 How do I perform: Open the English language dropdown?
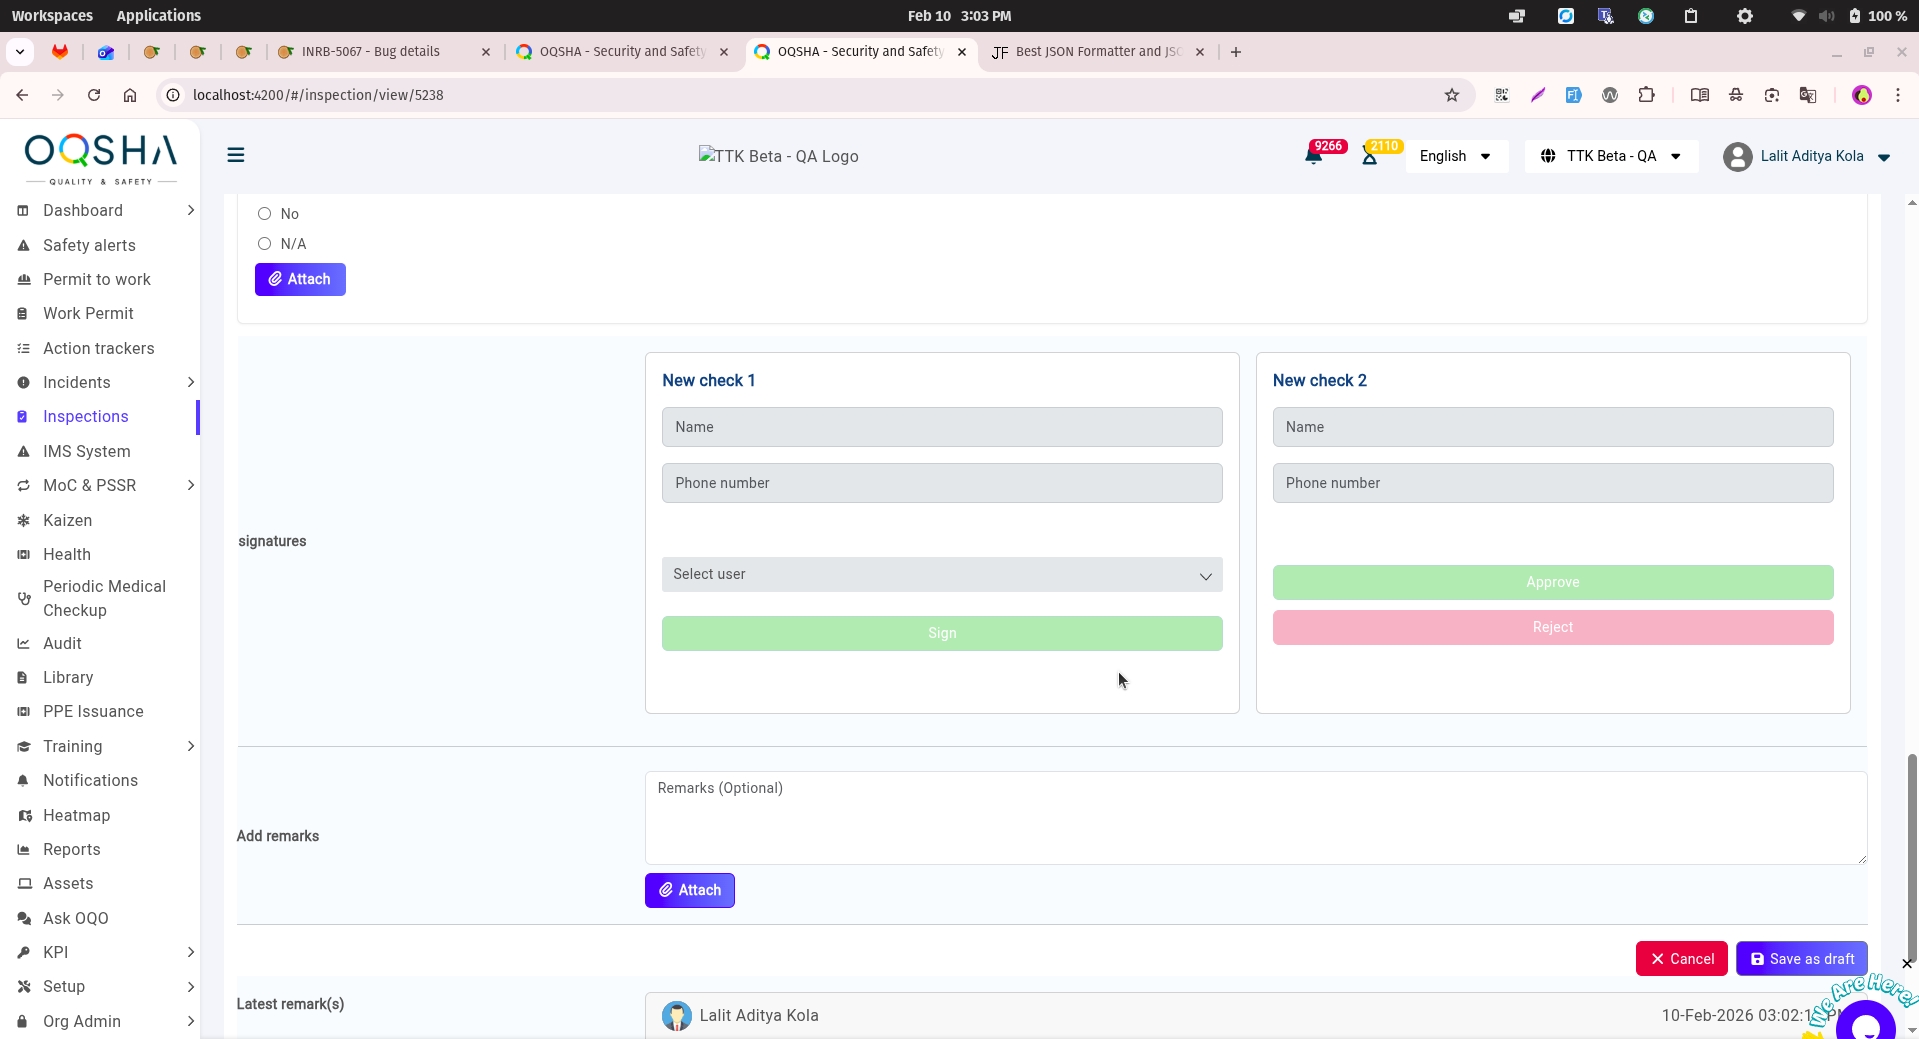point(1456,156)
